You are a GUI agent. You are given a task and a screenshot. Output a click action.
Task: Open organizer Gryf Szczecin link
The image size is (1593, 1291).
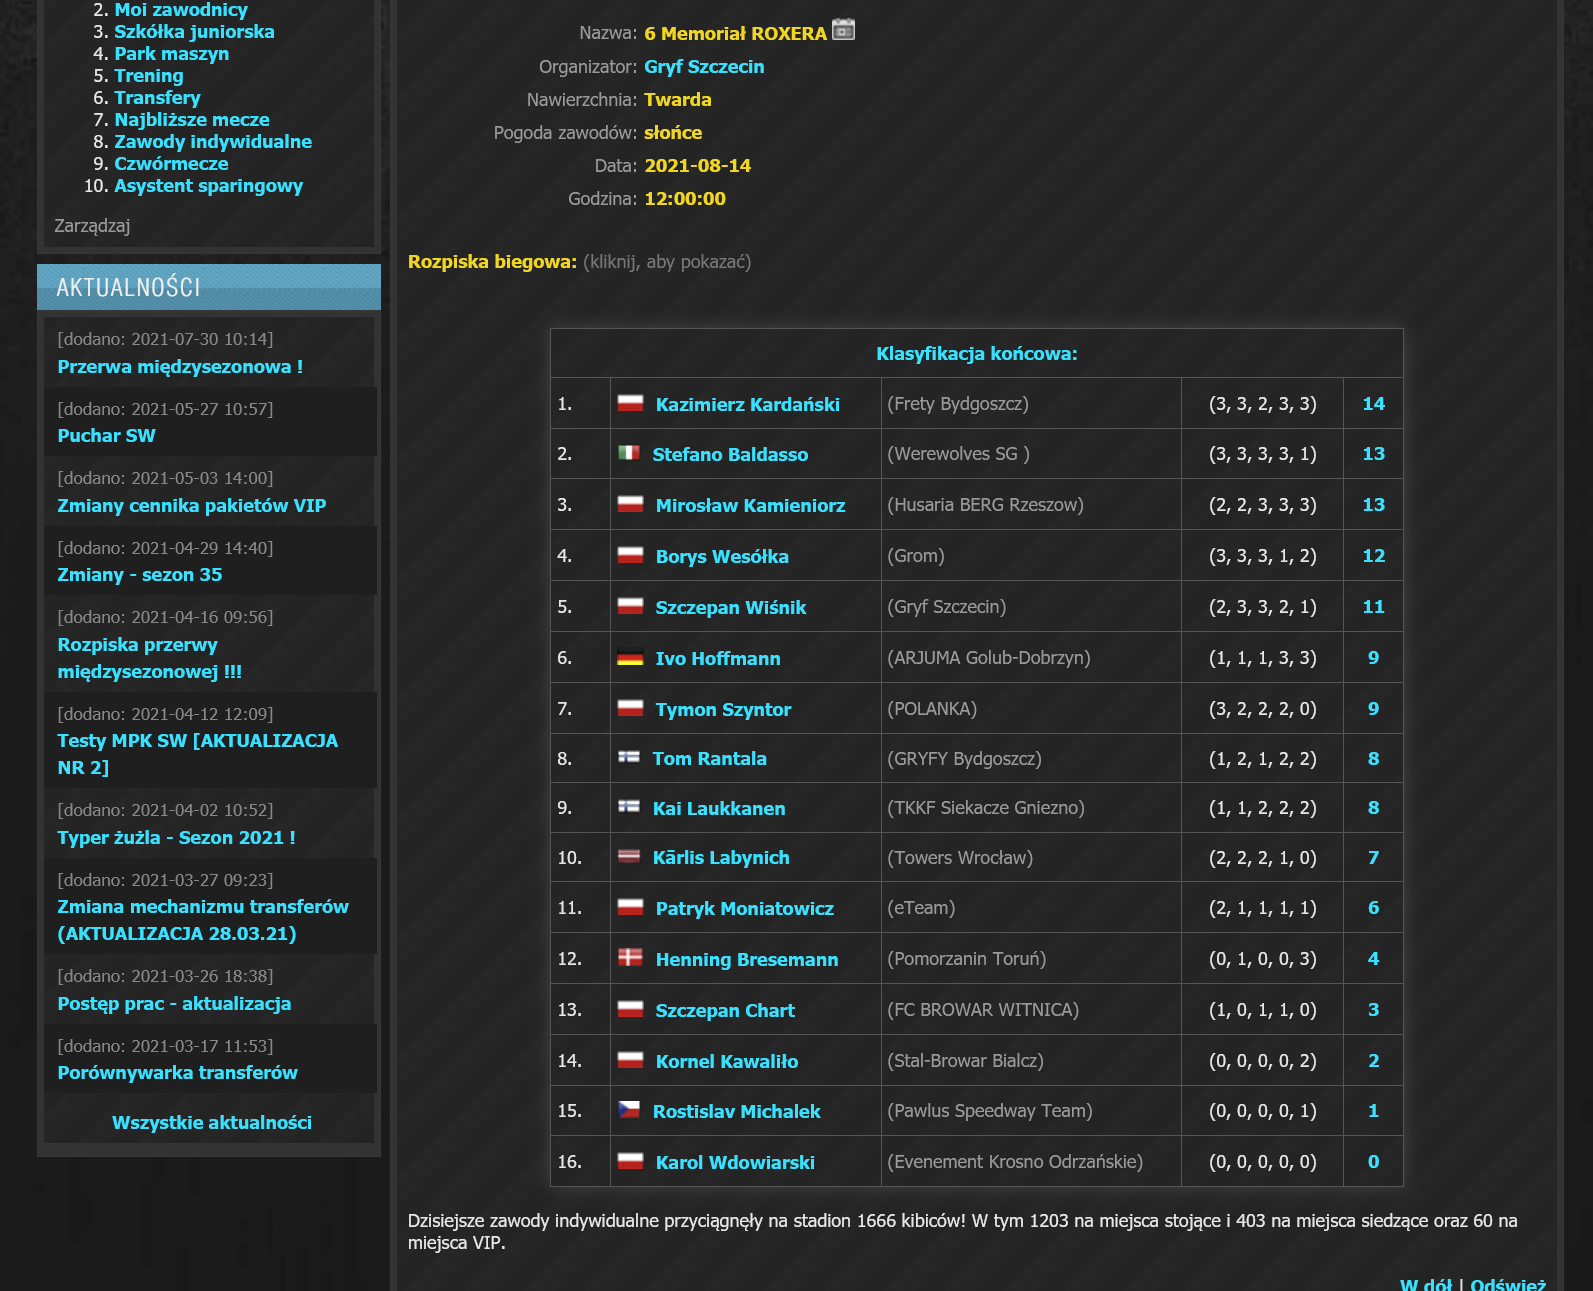(704, 67)
